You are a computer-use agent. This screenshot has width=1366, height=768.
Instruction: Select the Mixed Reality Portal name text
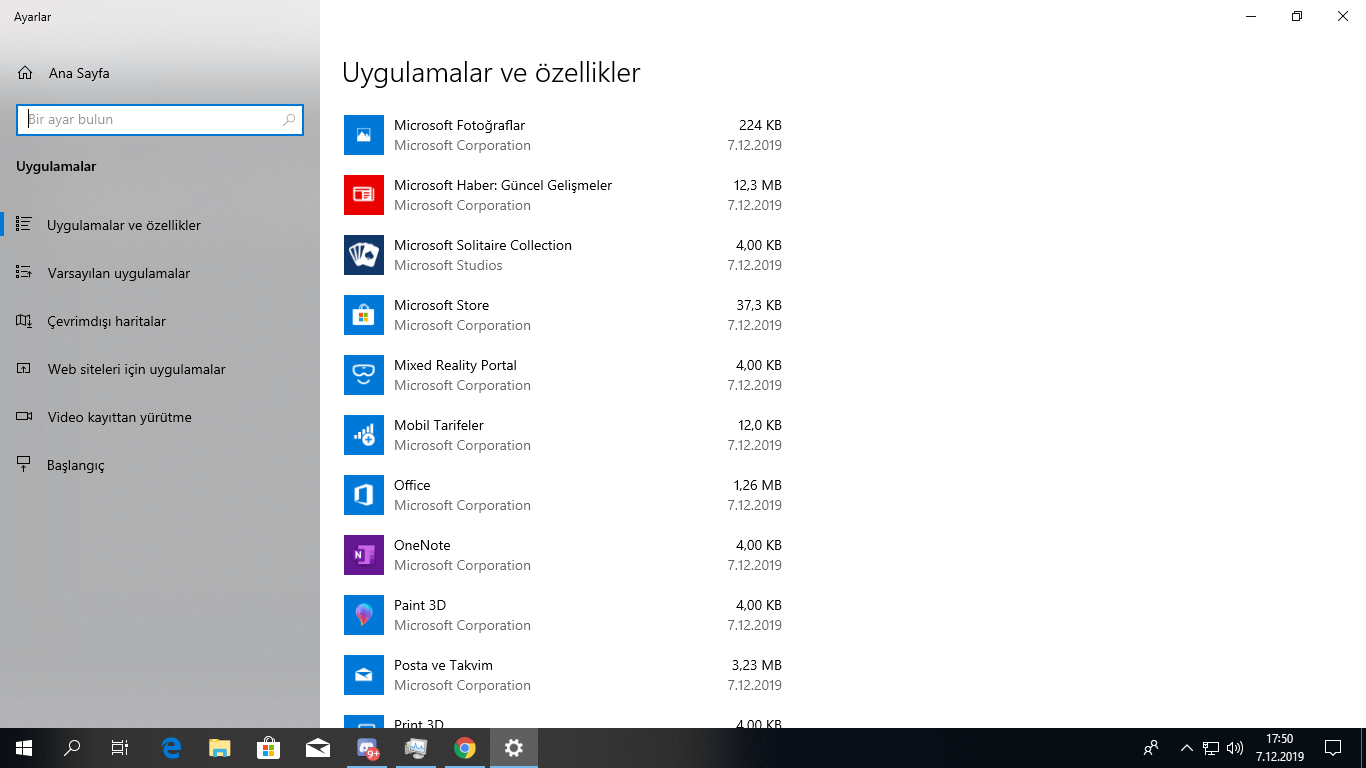click(455, 365)
